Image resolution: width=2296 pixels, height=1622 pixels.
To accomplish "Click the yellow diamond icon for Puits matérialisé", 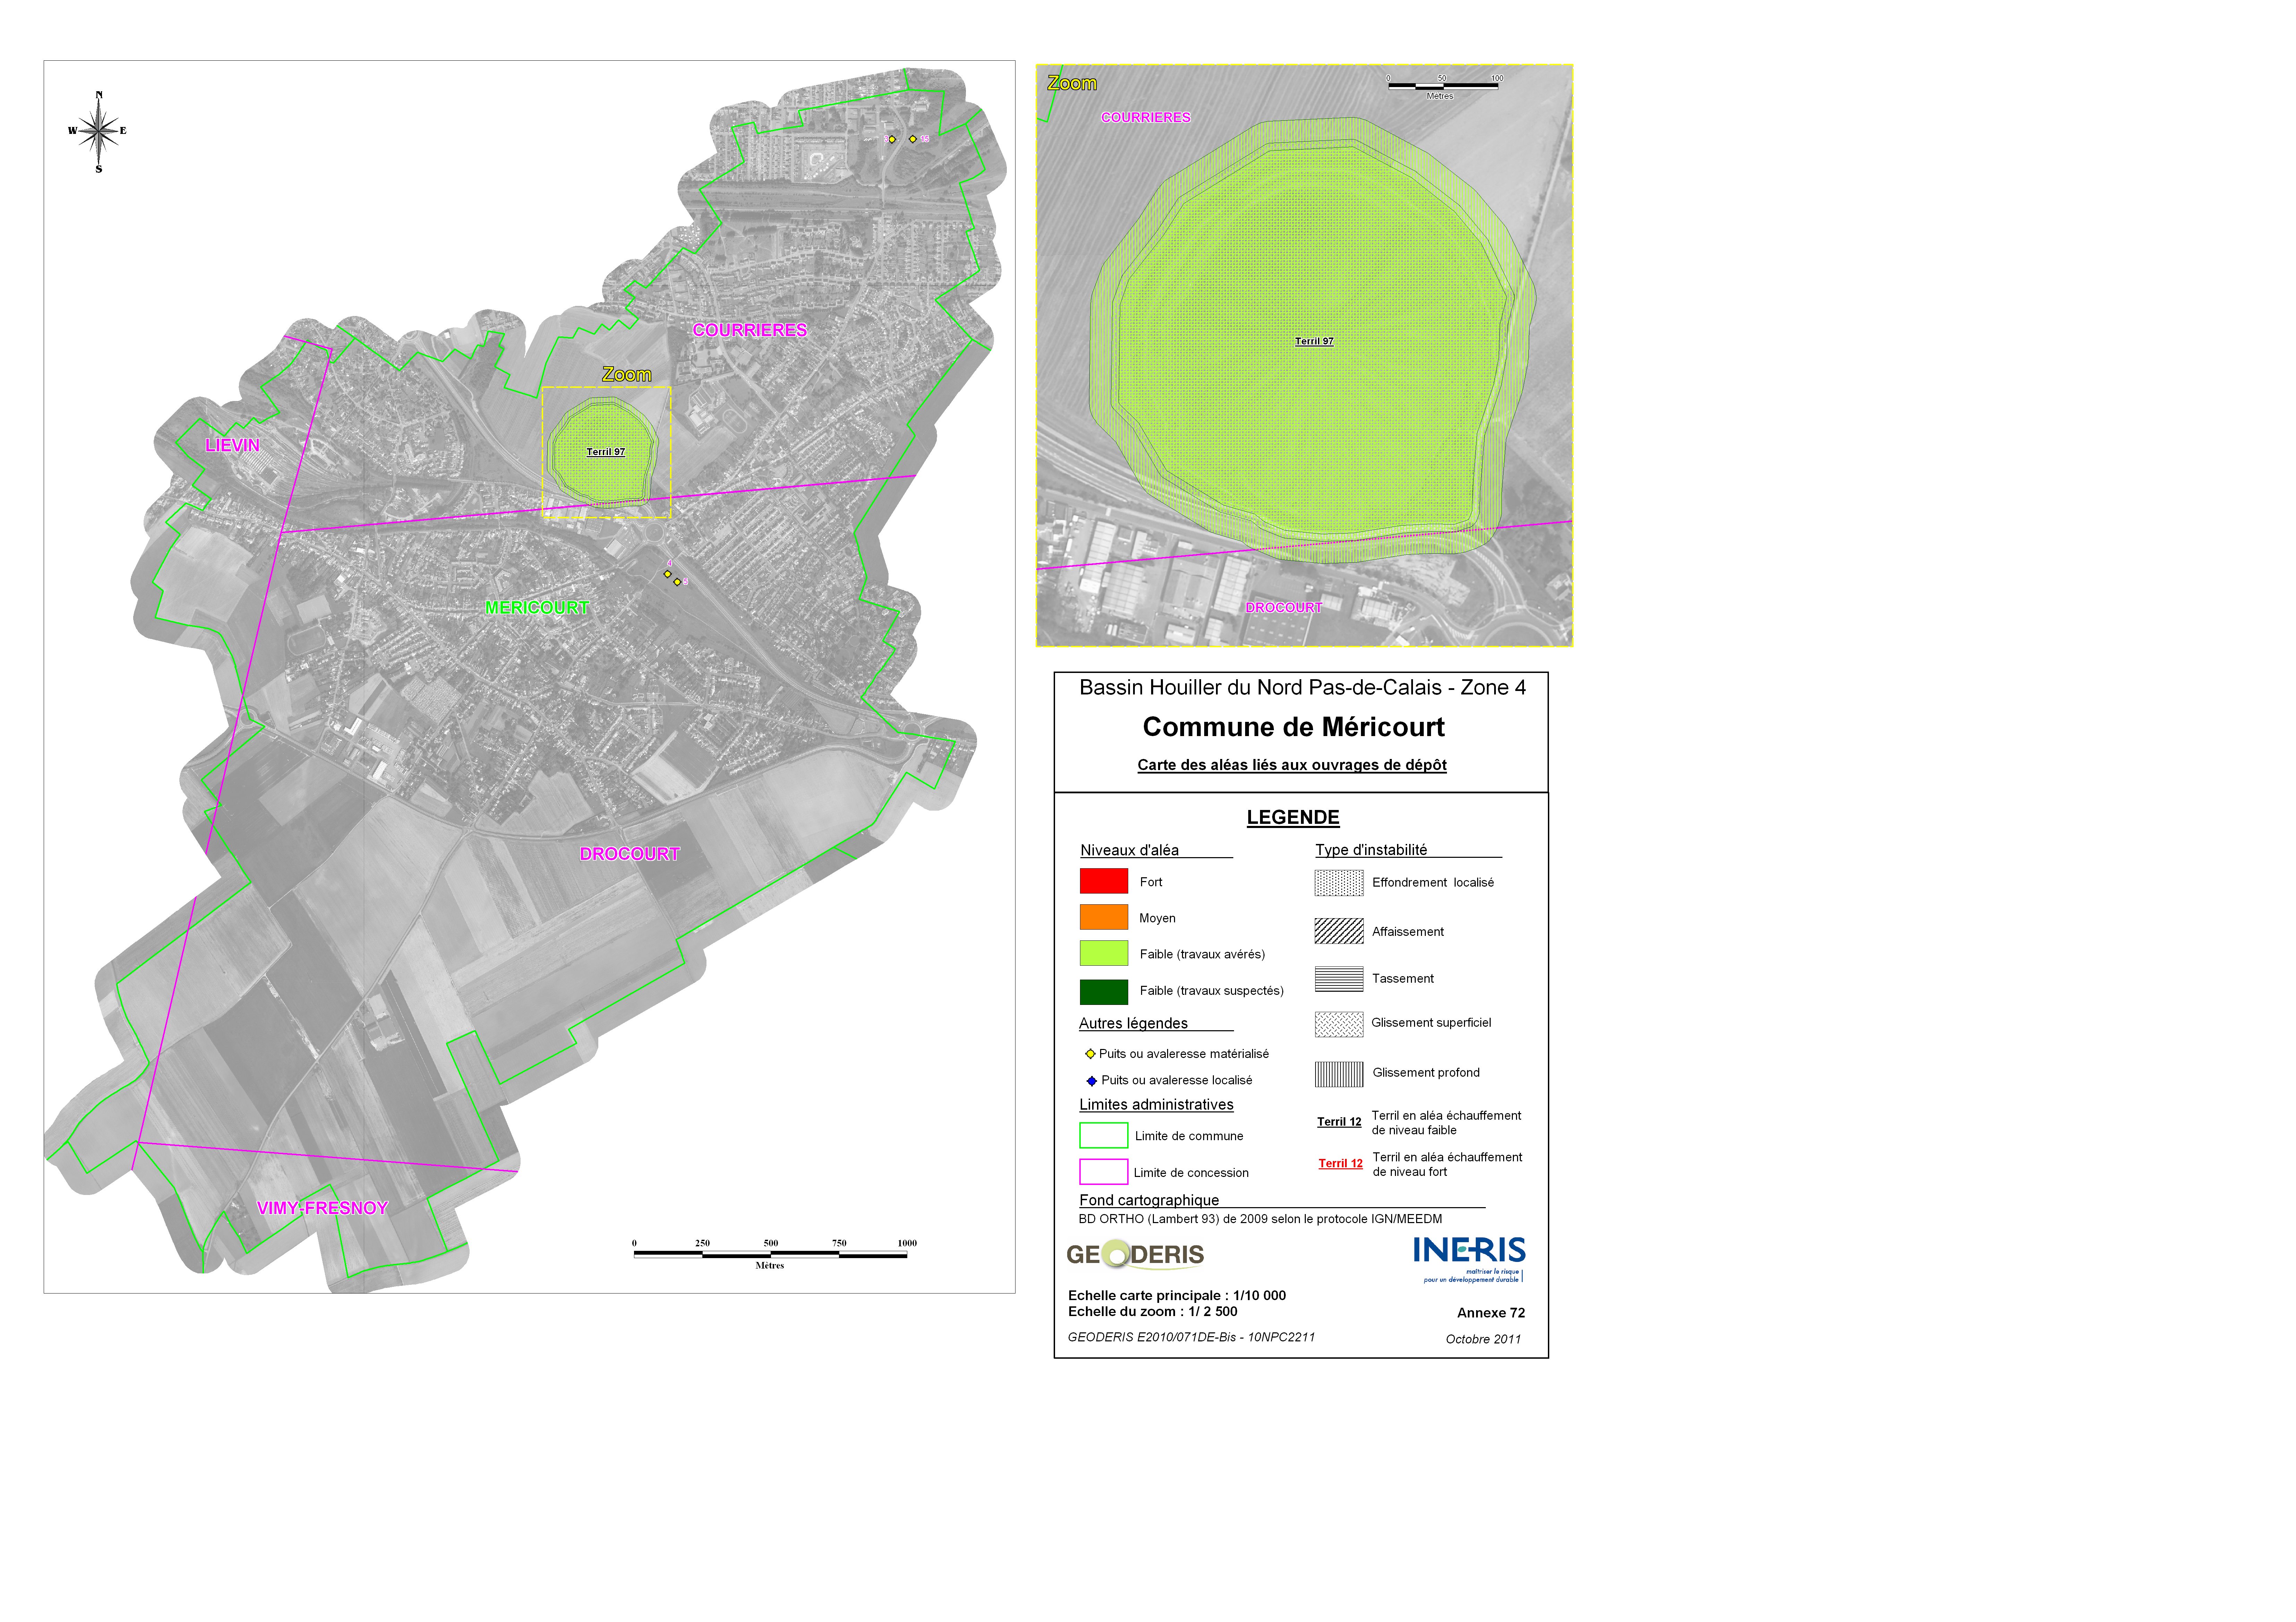I will [1090, 1054].
